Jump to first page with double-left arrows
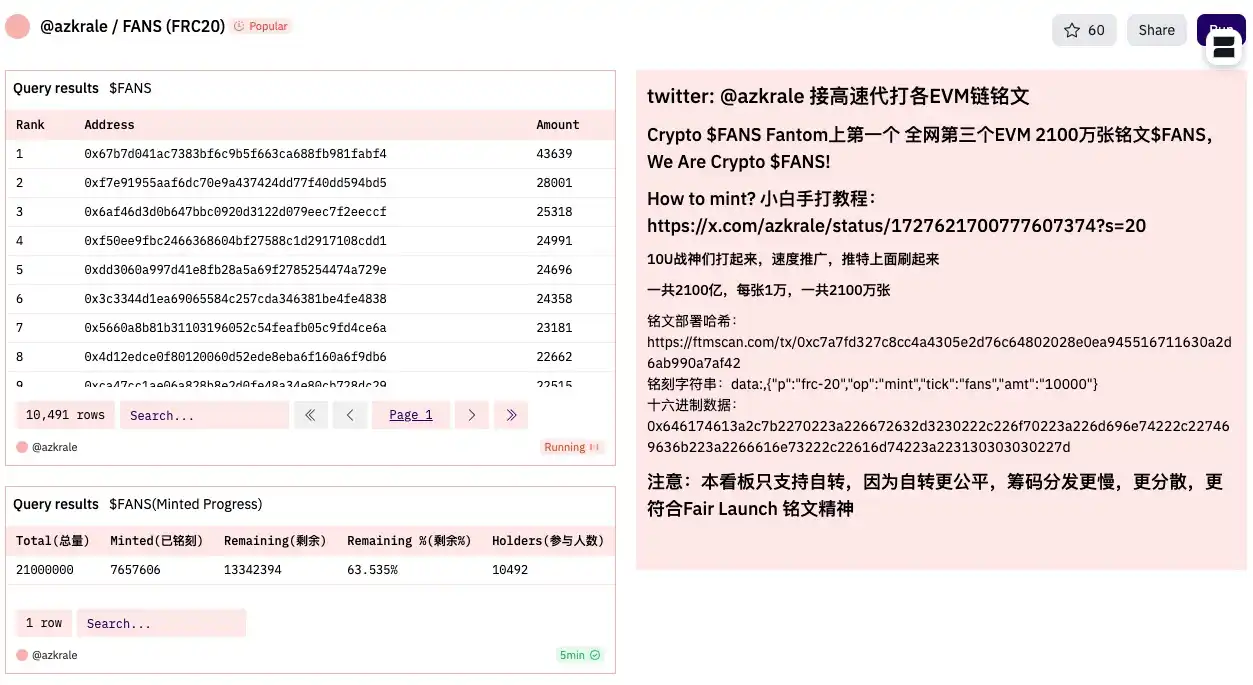The height and width of the screenshot is (685, 1253). 310,415
